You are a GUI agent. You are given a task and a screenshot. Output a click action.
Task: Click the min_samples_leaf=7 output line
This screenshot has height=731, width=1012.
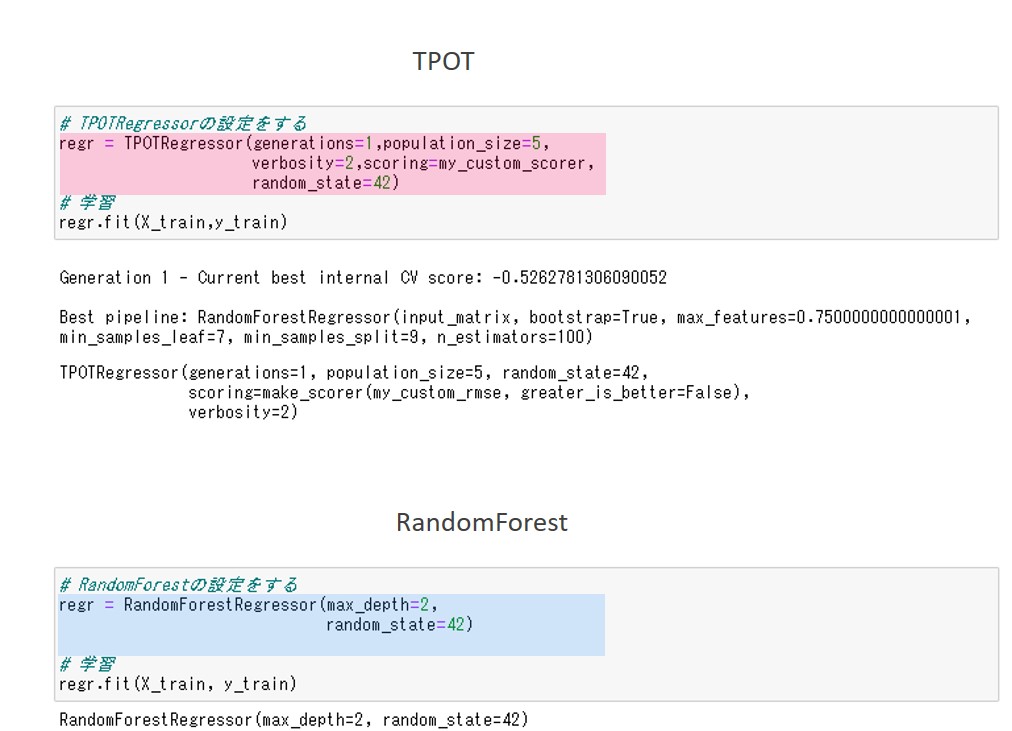tap(325, 337)
